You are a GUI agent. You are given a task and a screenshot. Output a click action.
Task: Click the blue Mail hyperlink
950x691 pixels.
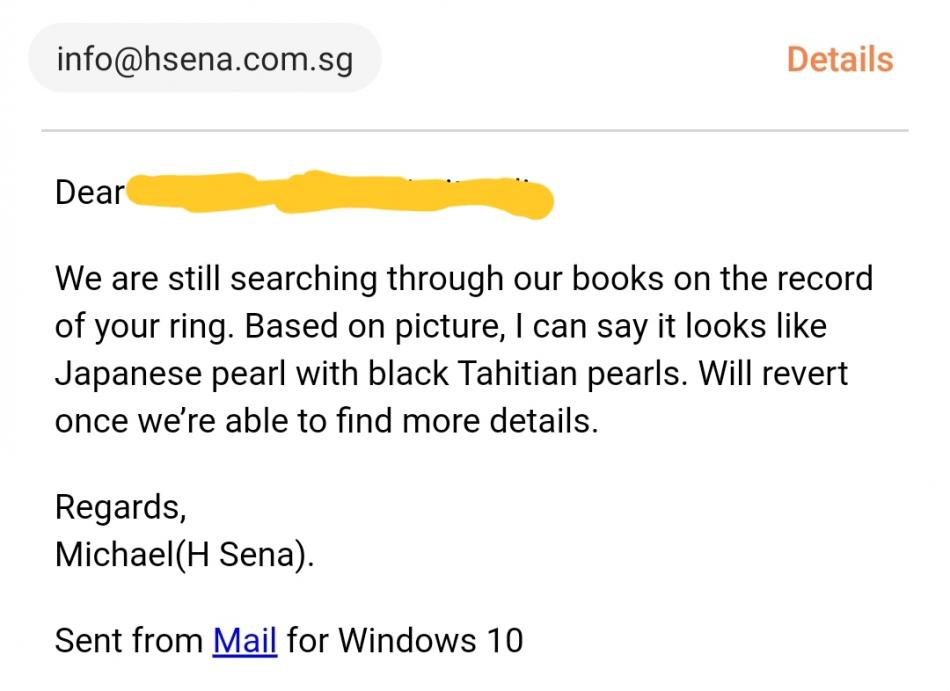pyautogui.click(x=245, y=640)
